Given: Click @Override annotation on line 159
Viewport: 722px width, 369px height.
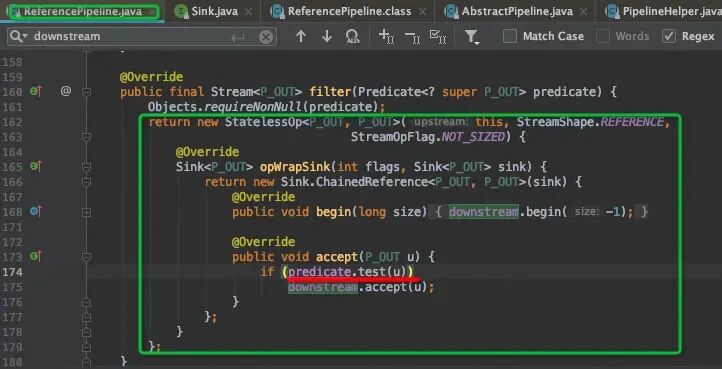Looking at the screenshot, I should [151, 77].
